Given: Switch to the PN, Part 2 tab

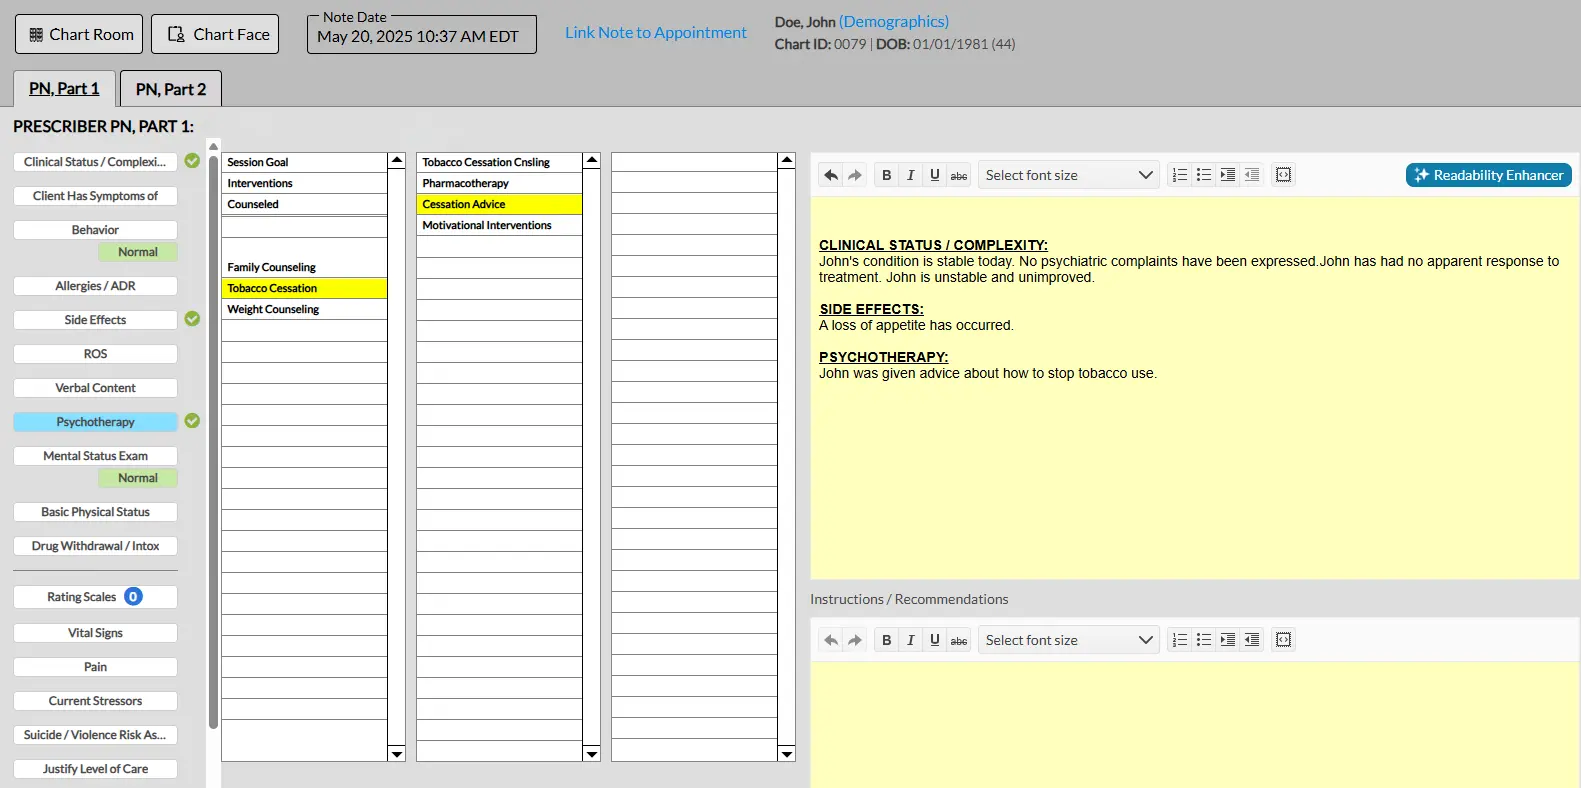Looking at the screenshot, I should [171, 89].
